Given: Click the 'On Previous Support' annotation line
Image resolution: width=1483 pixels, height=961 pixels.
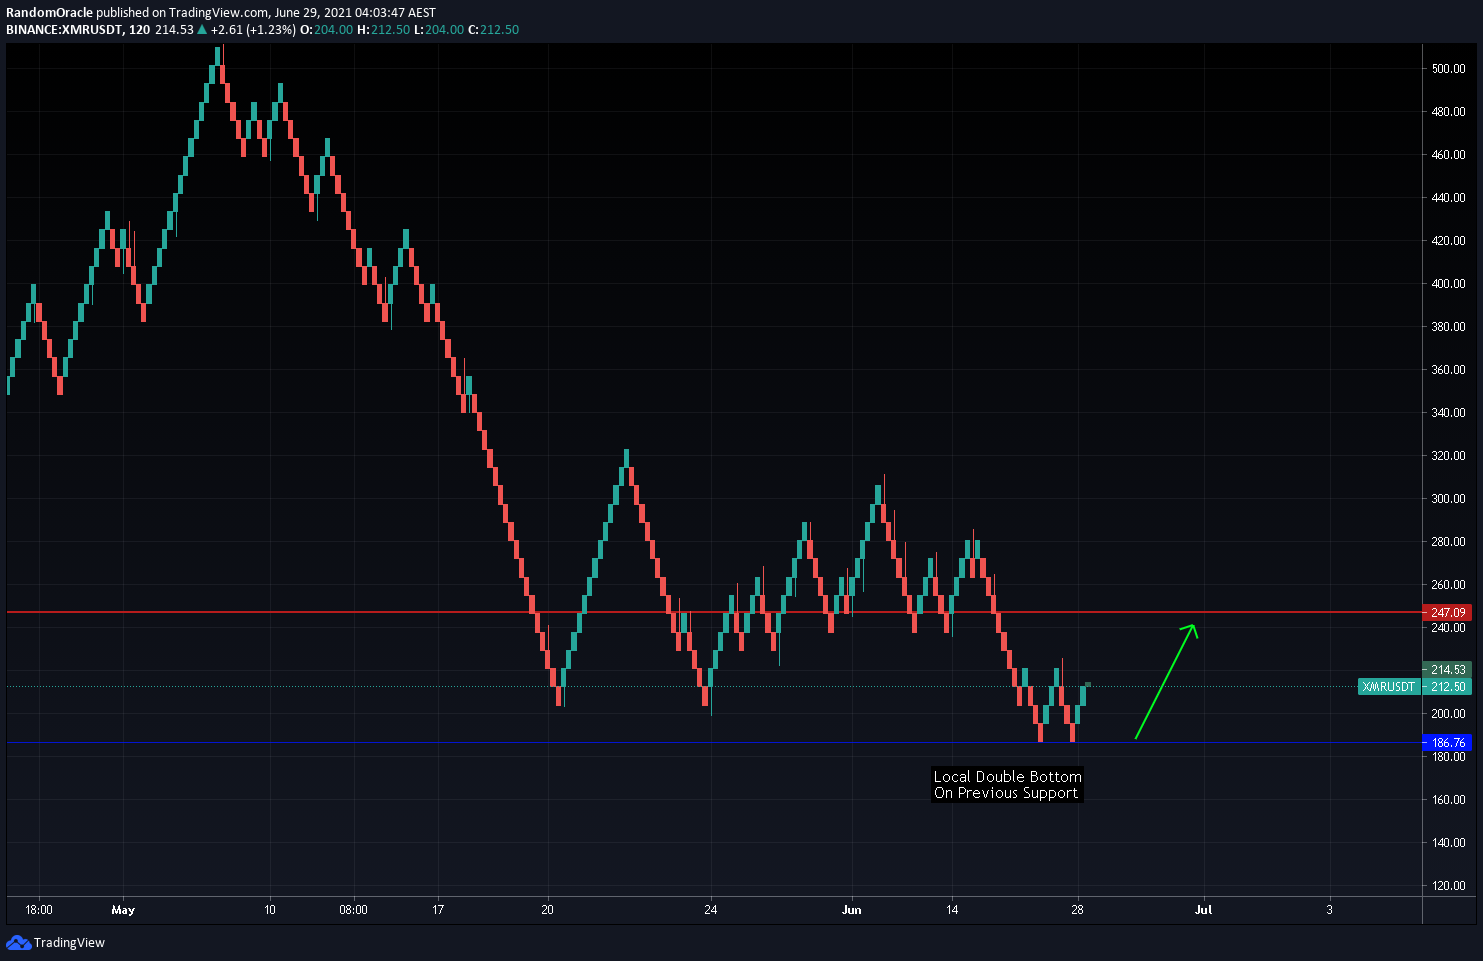Looking at the screenshot, I should point(1006,793).
